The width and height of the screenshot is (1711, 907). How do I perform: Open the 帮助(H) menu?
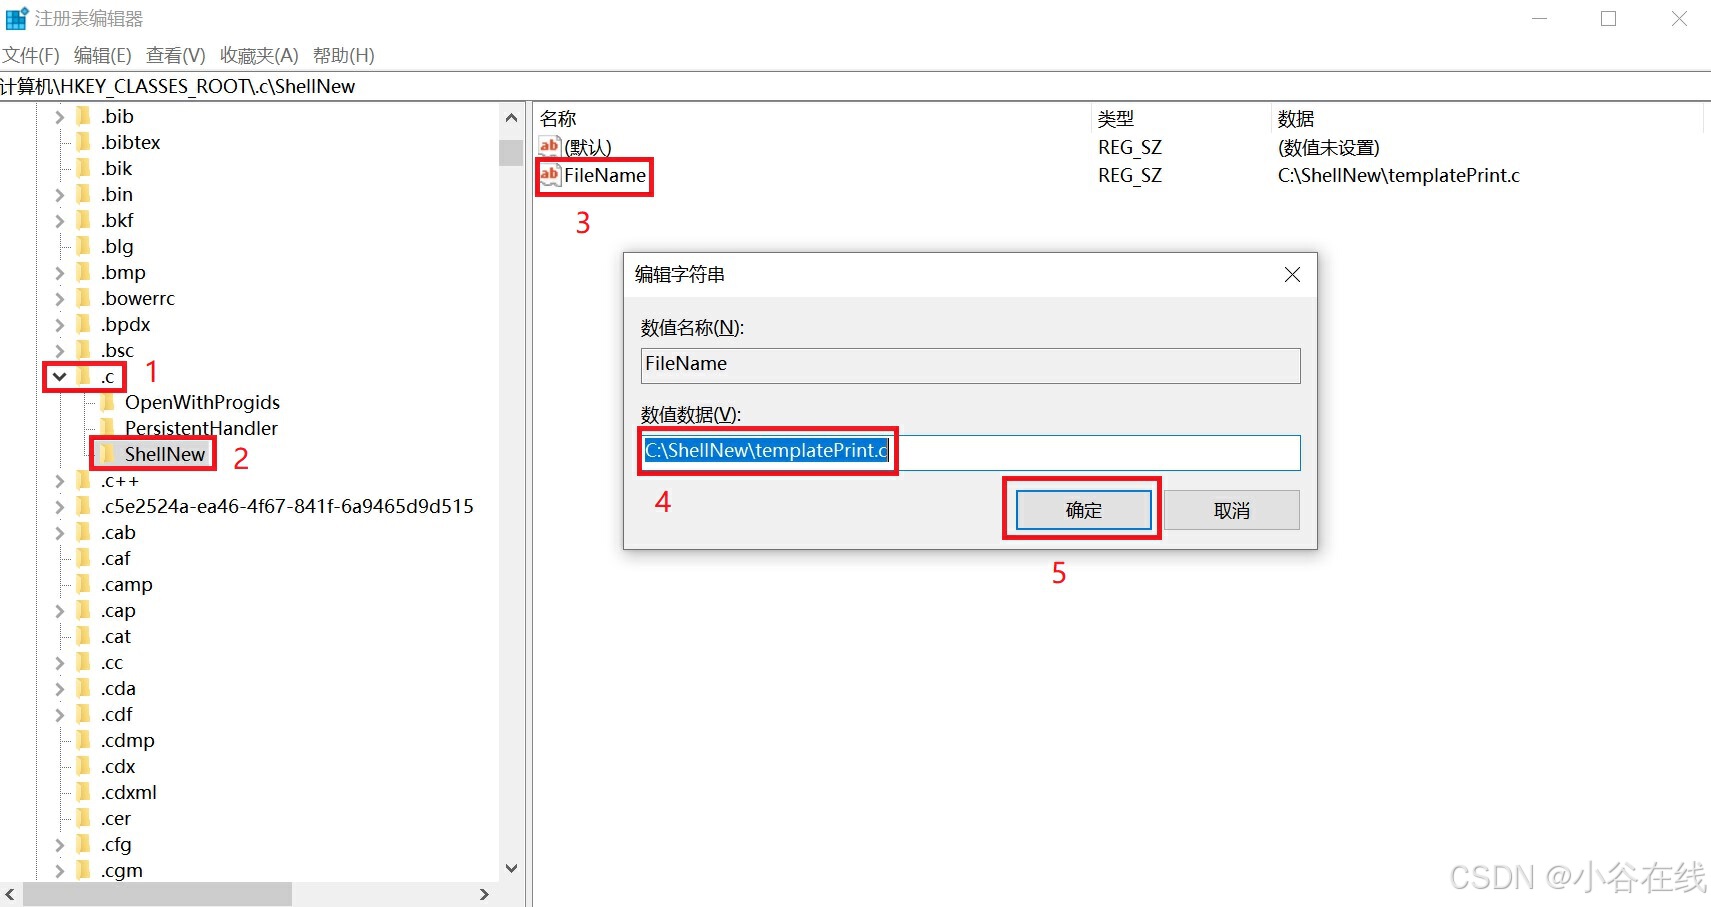pos(344,55)
